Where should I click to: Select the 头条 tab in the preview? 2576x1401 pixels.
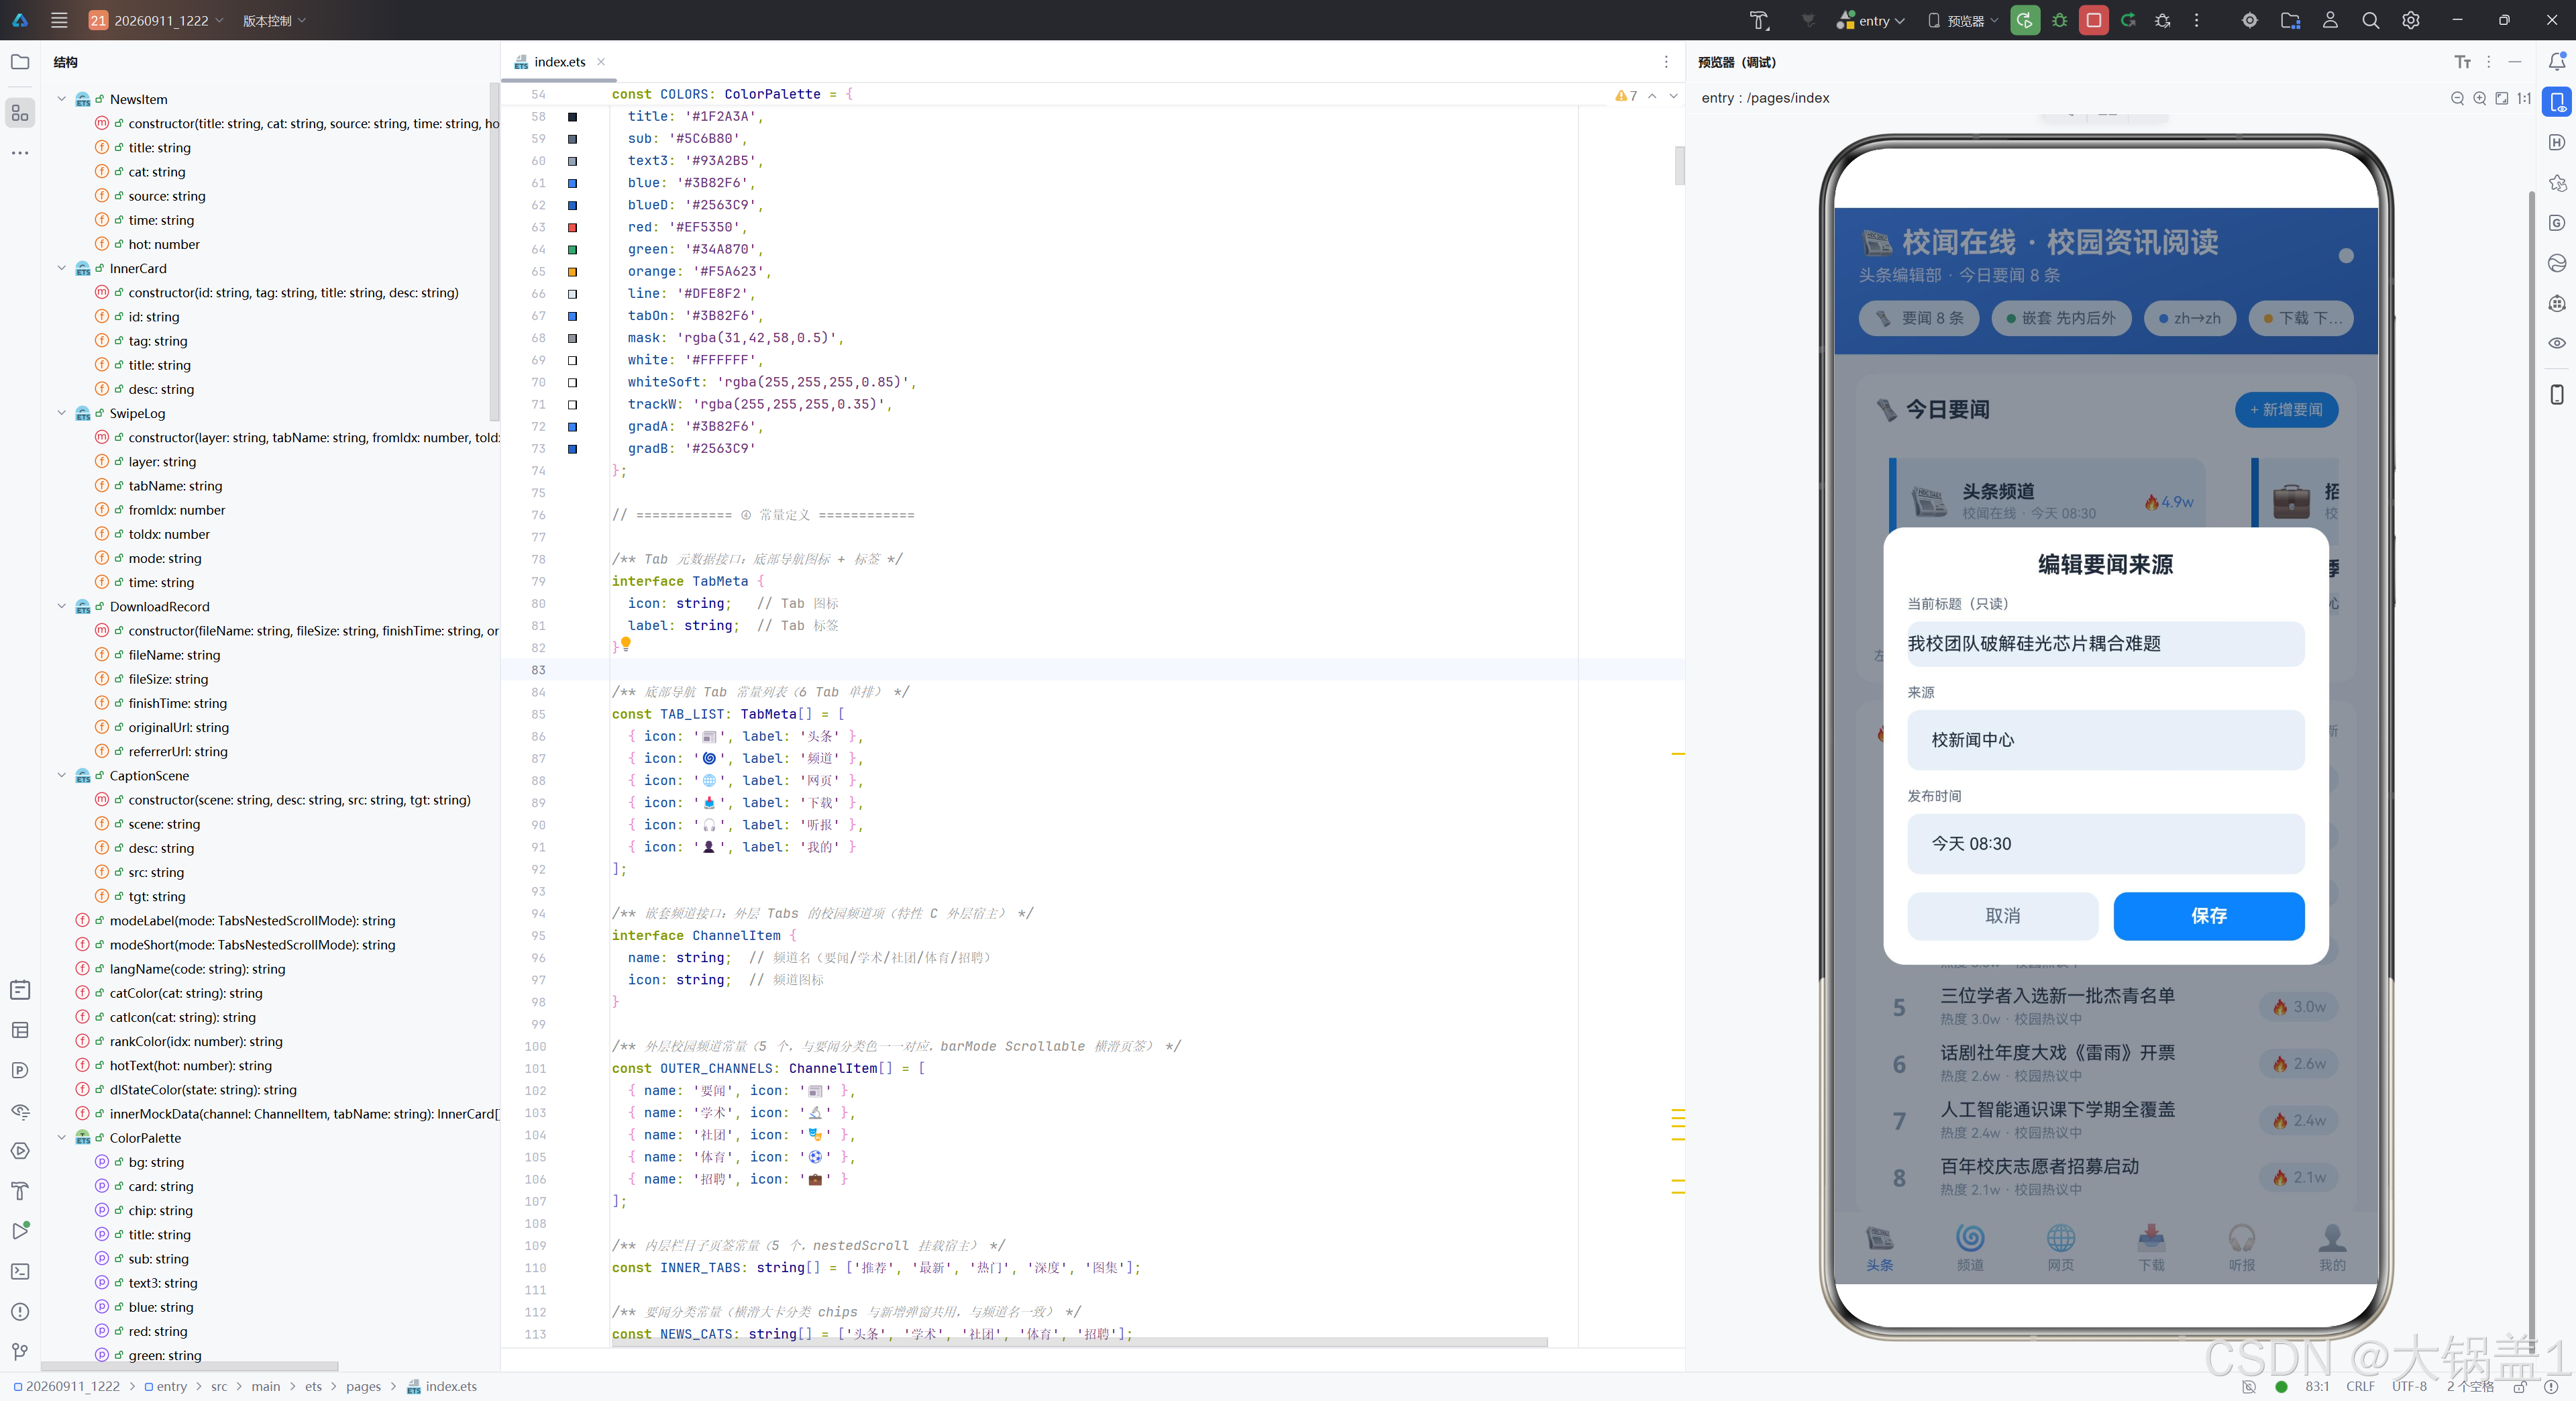click(1879, 1248)
